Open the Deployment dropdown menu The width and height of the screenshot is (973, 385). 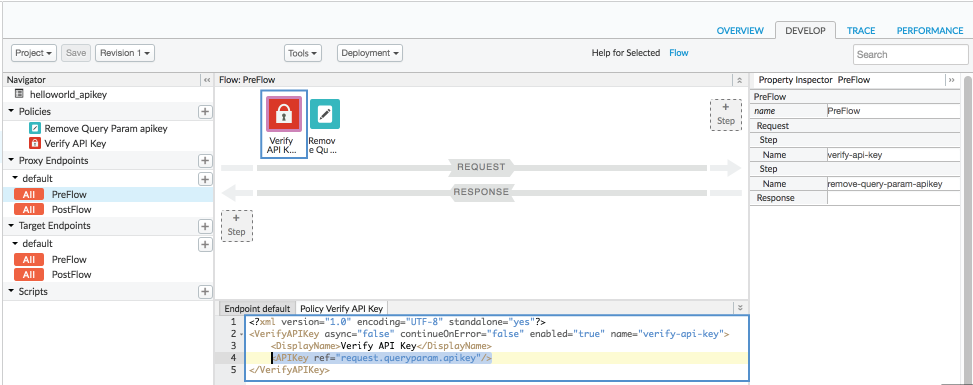pyautogui.click(x=370, y=53)
